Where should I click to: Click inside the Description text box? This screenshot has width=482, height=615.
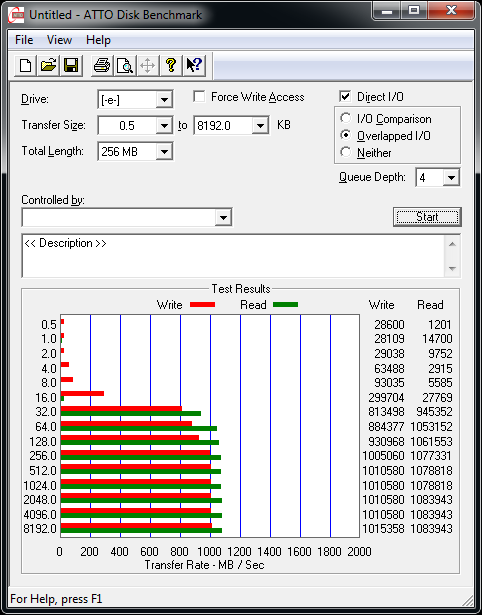click(233, 255)
